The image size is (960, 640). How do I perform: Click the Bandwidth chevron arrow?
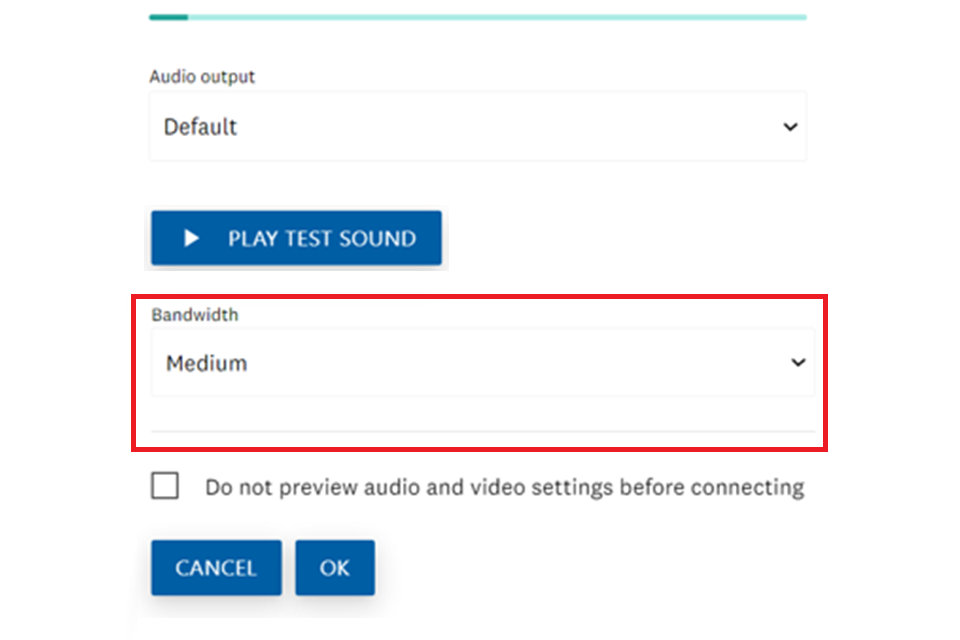pyautogui.click(x=798, y=363)
